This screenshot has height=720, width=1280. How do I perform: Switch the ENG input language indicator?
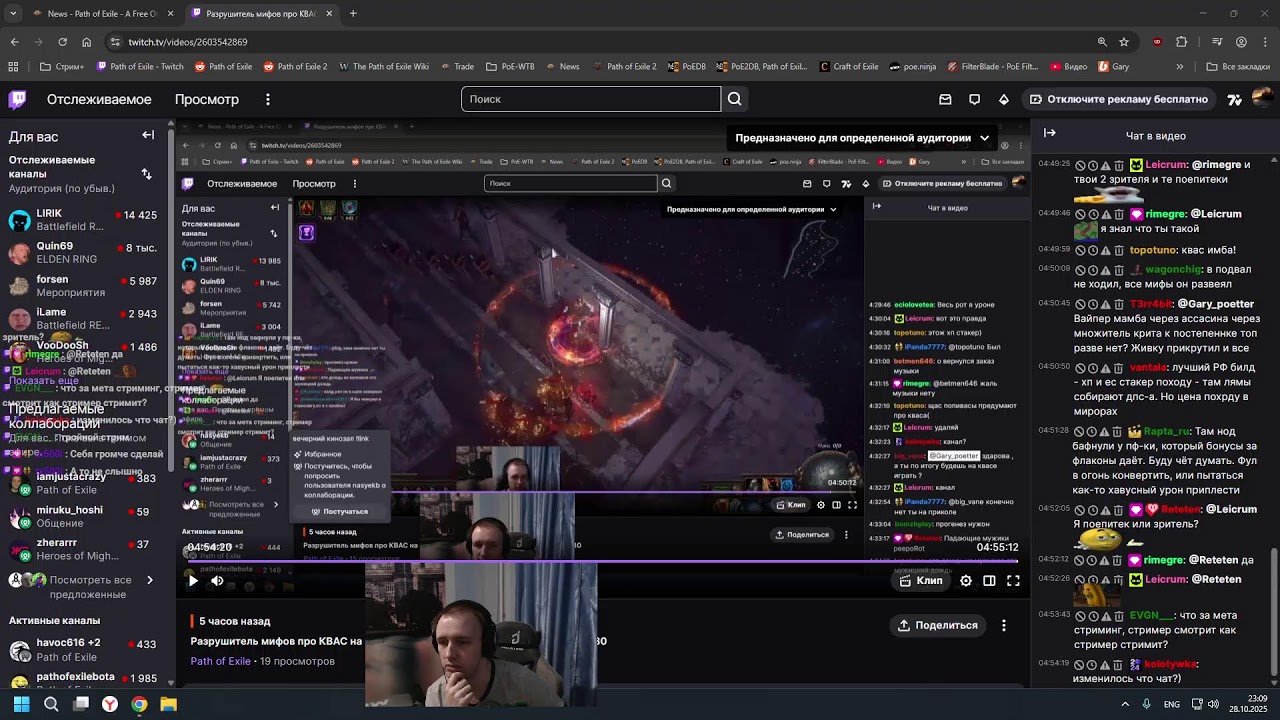(x=1171, y=704)
